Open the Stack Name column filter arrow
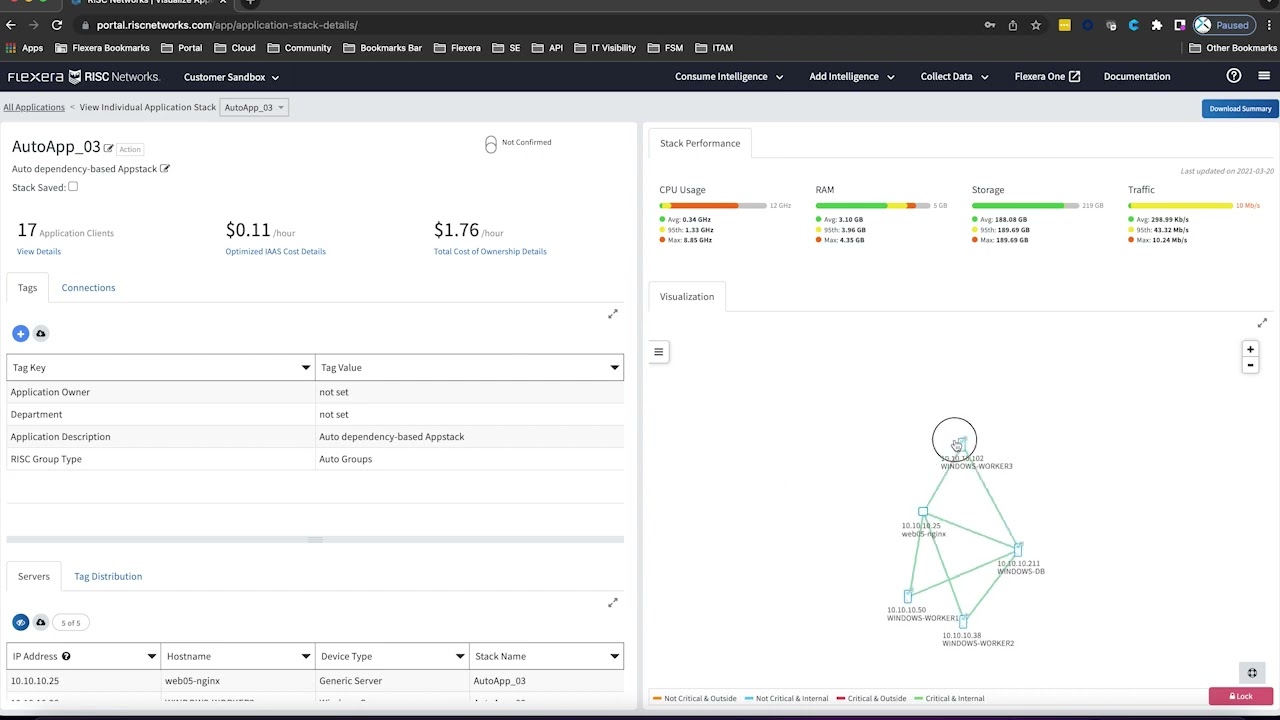Screen dimensions: 1280x720 (614, 657)
